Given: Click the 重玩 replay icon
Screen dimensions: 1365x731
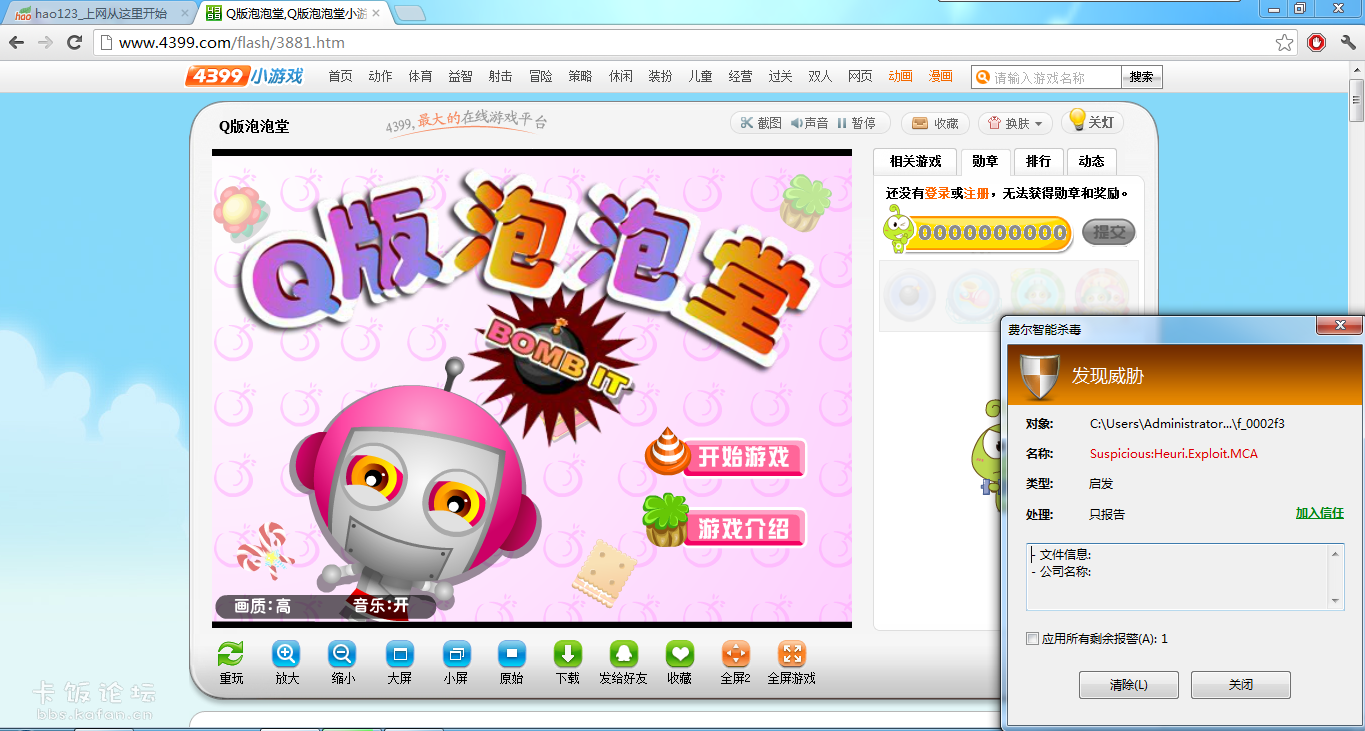Looking at the screenshot, I should click(231, 655).
